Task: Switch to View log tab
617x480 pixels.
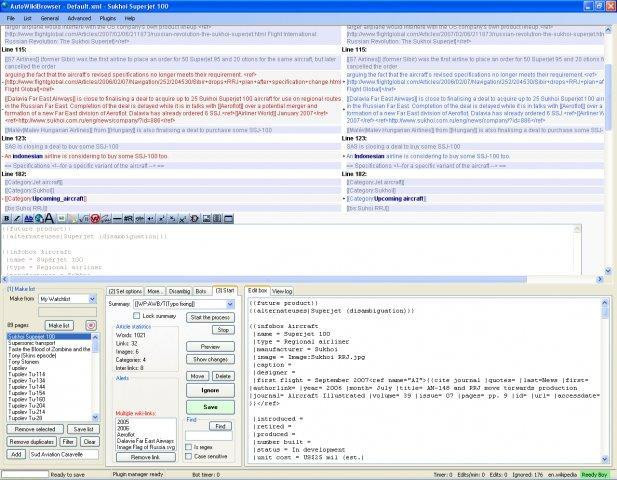Action: tap(282, 292)
